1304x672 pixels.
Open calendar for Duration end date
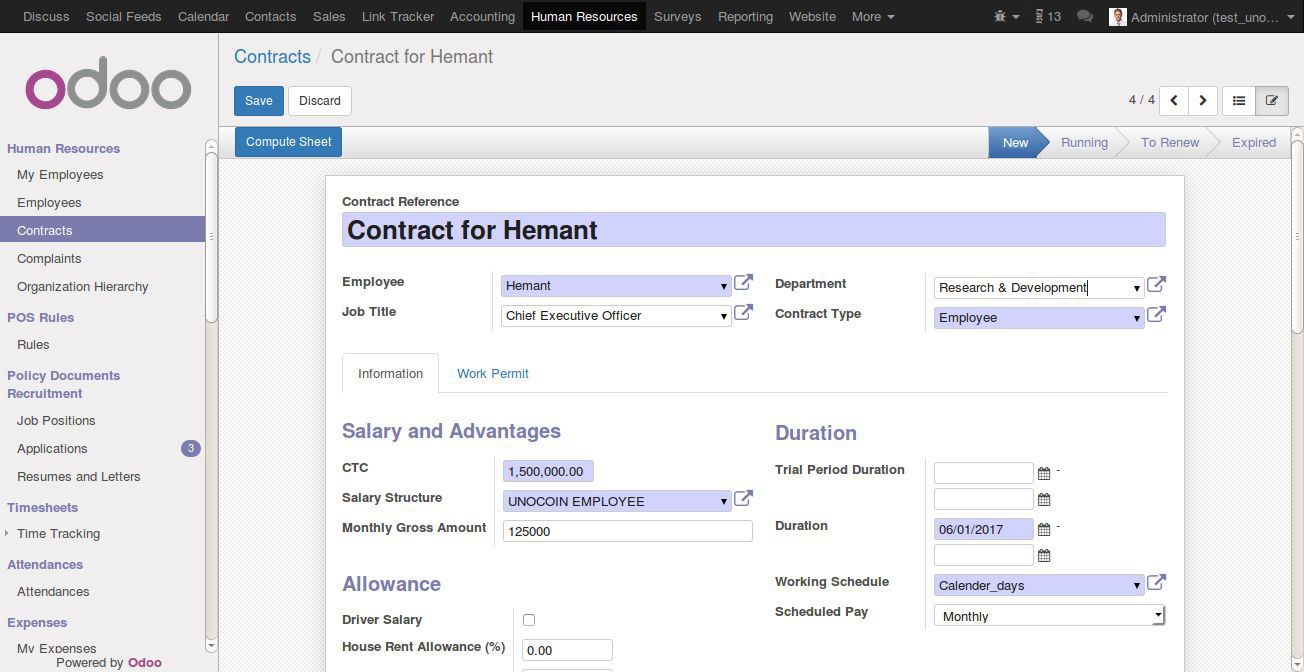coord(1044,555)
